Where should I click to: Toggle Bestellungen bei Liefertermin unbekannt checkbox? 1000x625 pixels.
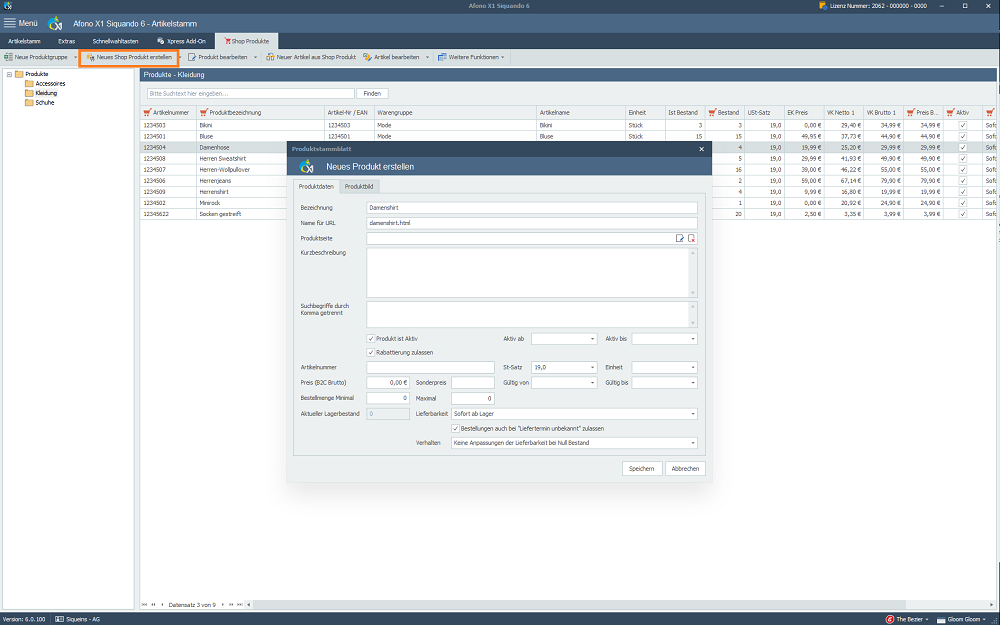coord(455,429)
